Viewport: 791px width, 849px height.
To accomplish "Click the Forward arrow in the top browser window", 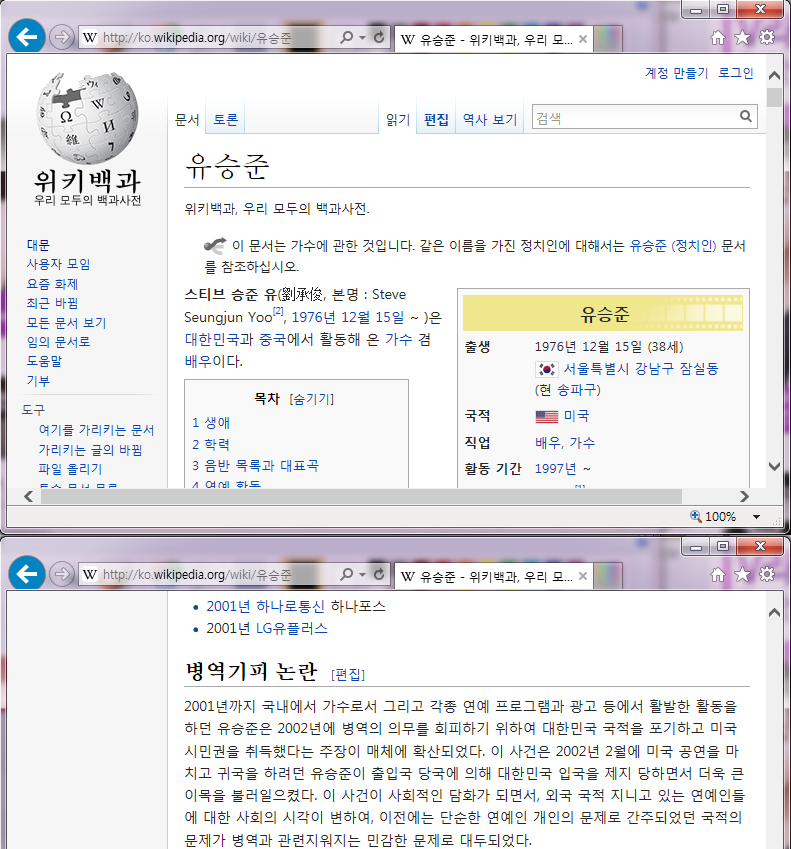I will point(62,37).
